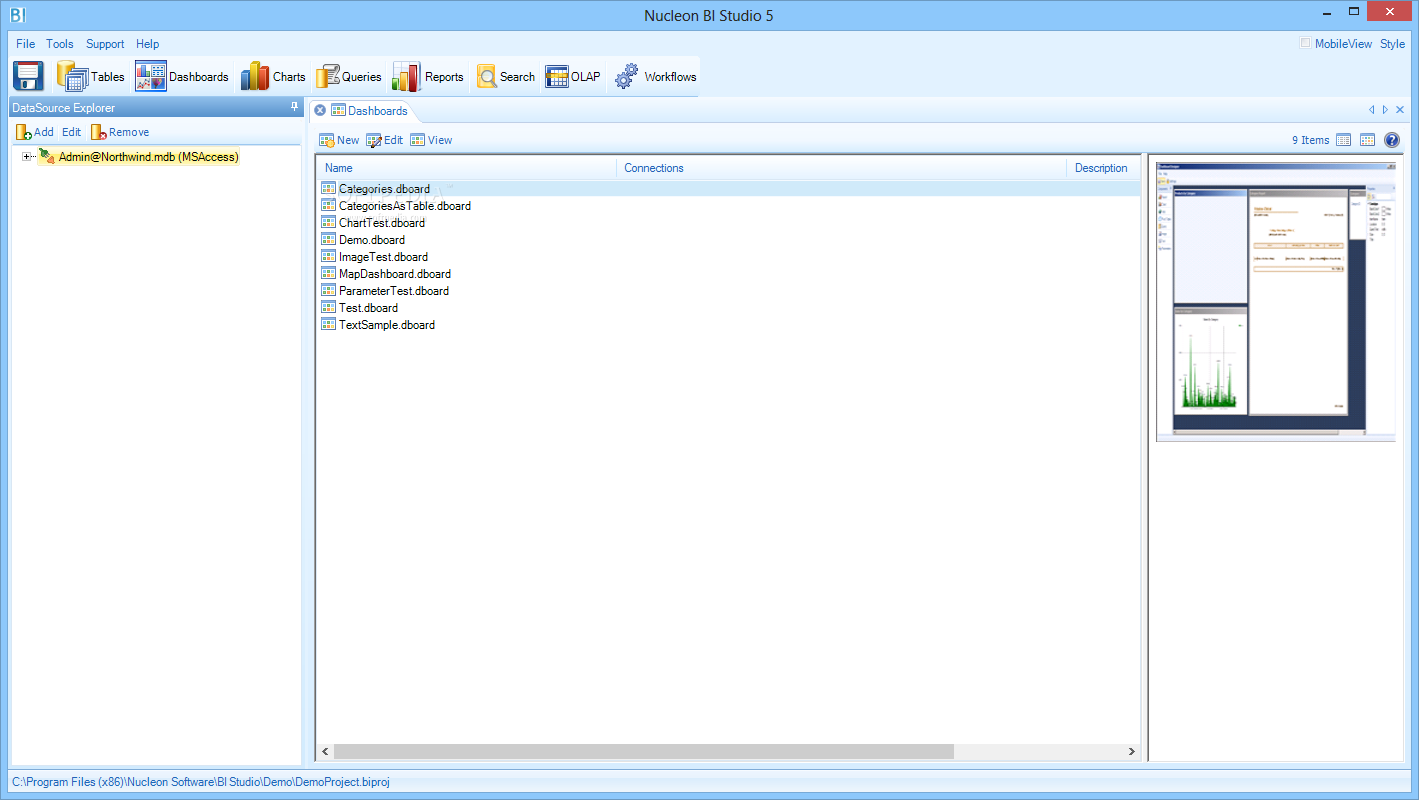Switch to list view icon
The width and height of the screenshot is (1419, 800).
coord(1344,140)
